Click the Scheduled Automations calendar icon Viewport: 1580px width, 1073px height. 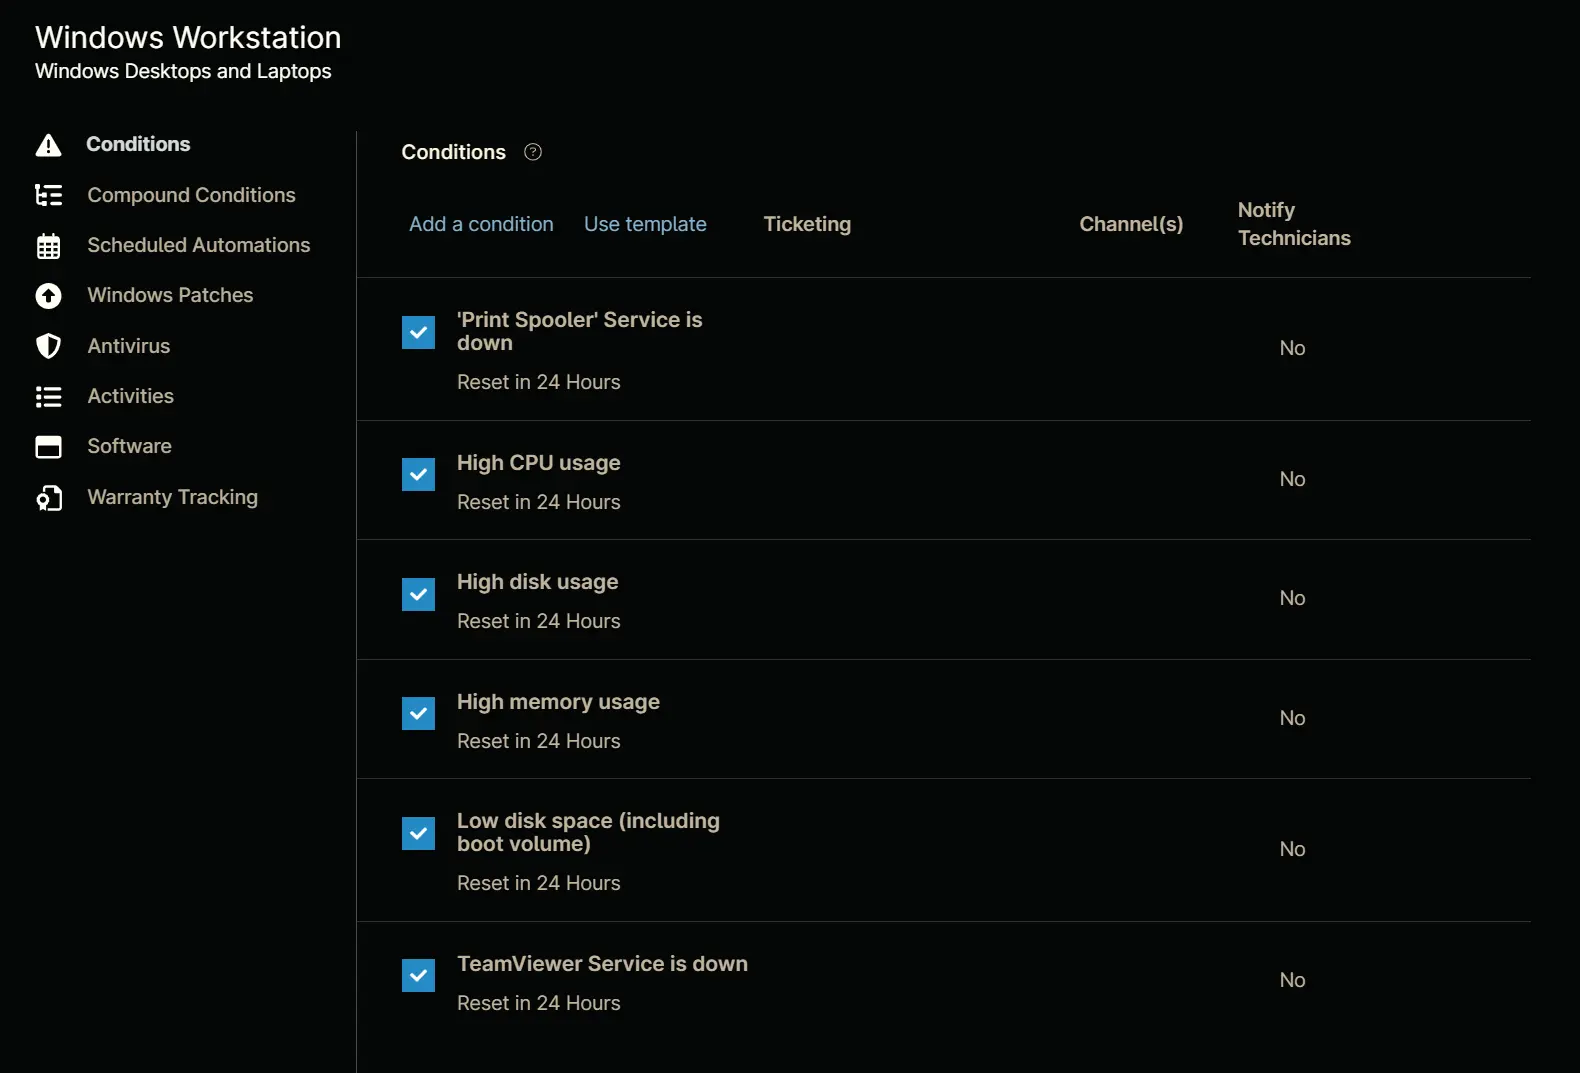click(x=48, y=246)
